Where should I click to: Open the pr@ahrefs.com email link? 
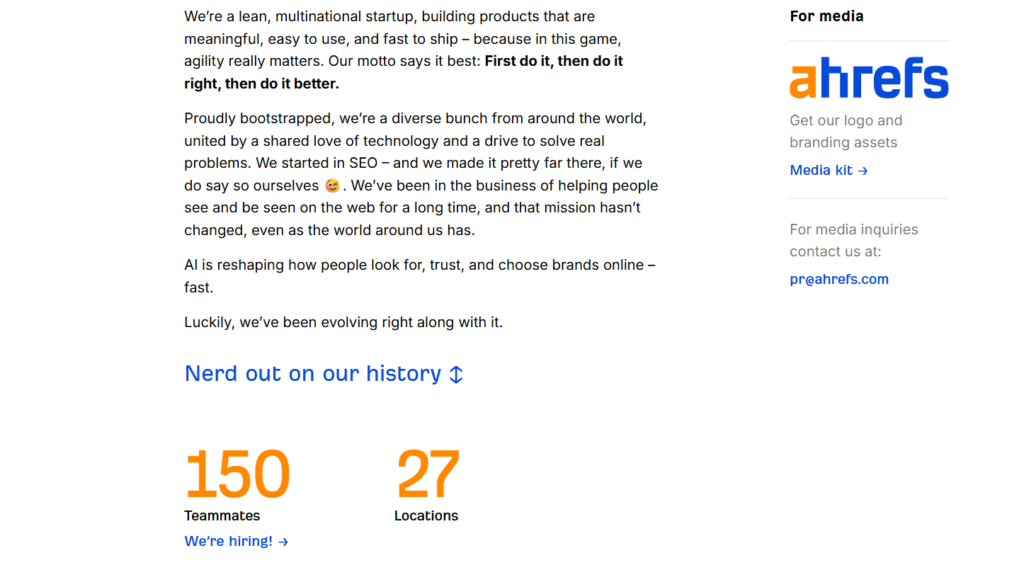pyautogui.click(x=839, y=279)
